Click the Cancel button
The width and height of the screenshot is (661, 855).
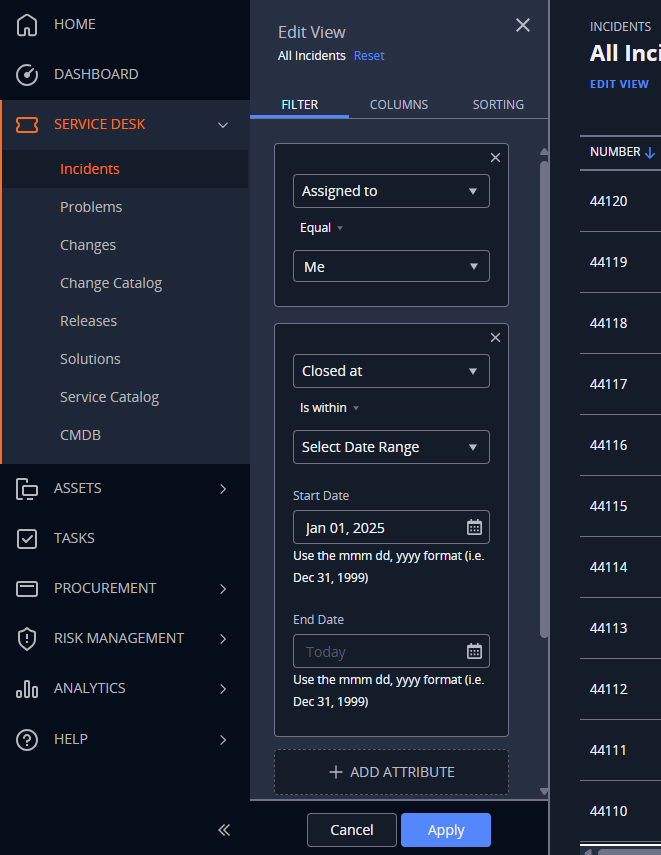click(x=352, y=830)
